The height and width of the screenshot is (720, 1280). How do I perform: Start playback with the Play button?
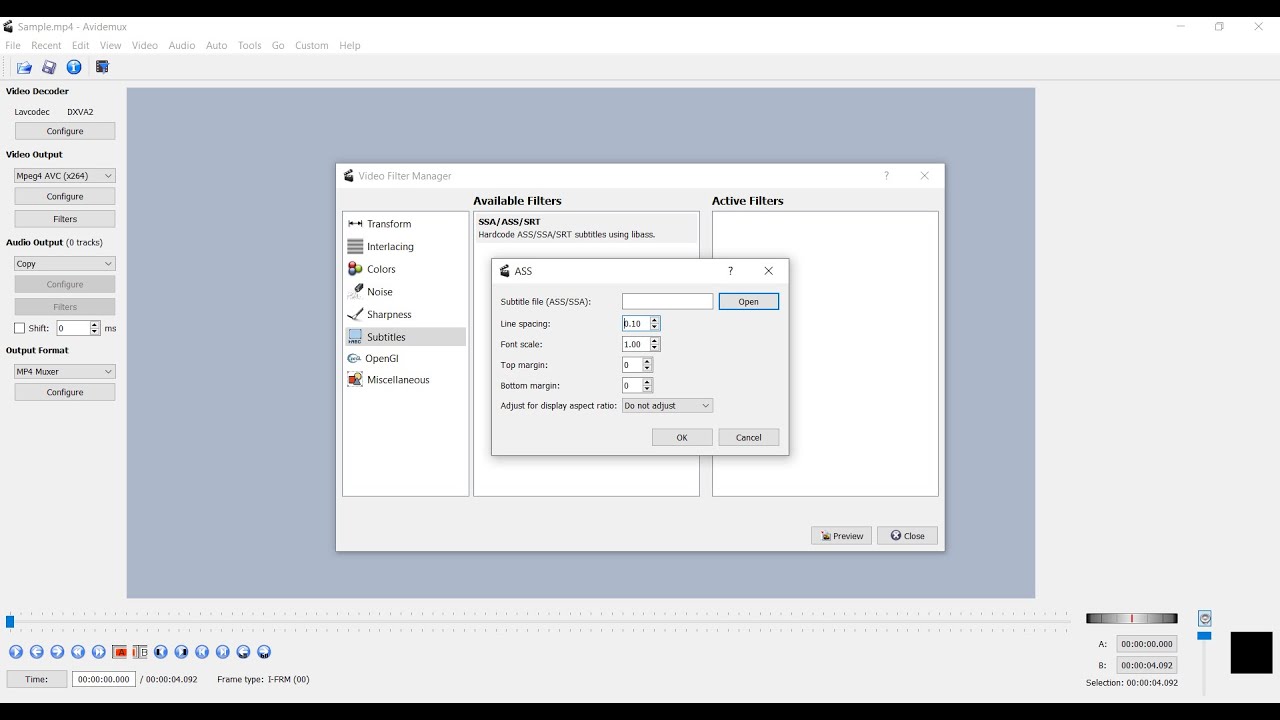tap(16, 652)
